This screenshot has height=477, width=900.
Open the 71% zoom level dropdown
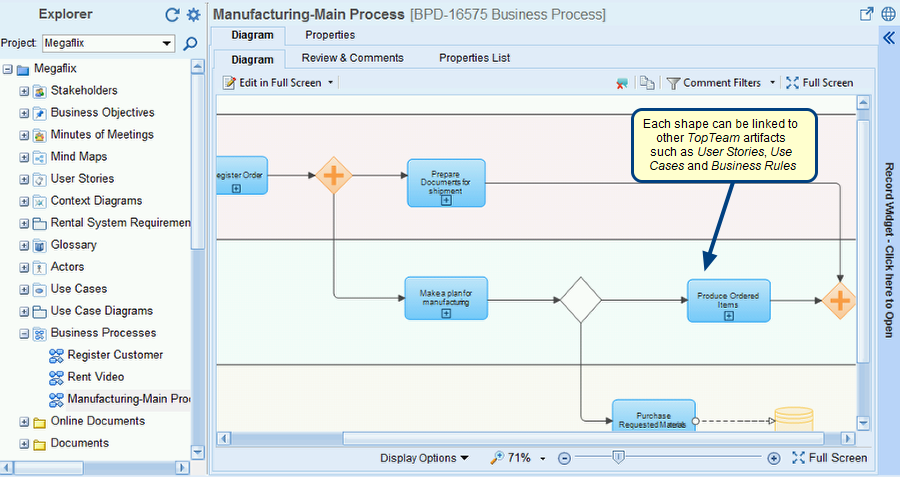542,459
